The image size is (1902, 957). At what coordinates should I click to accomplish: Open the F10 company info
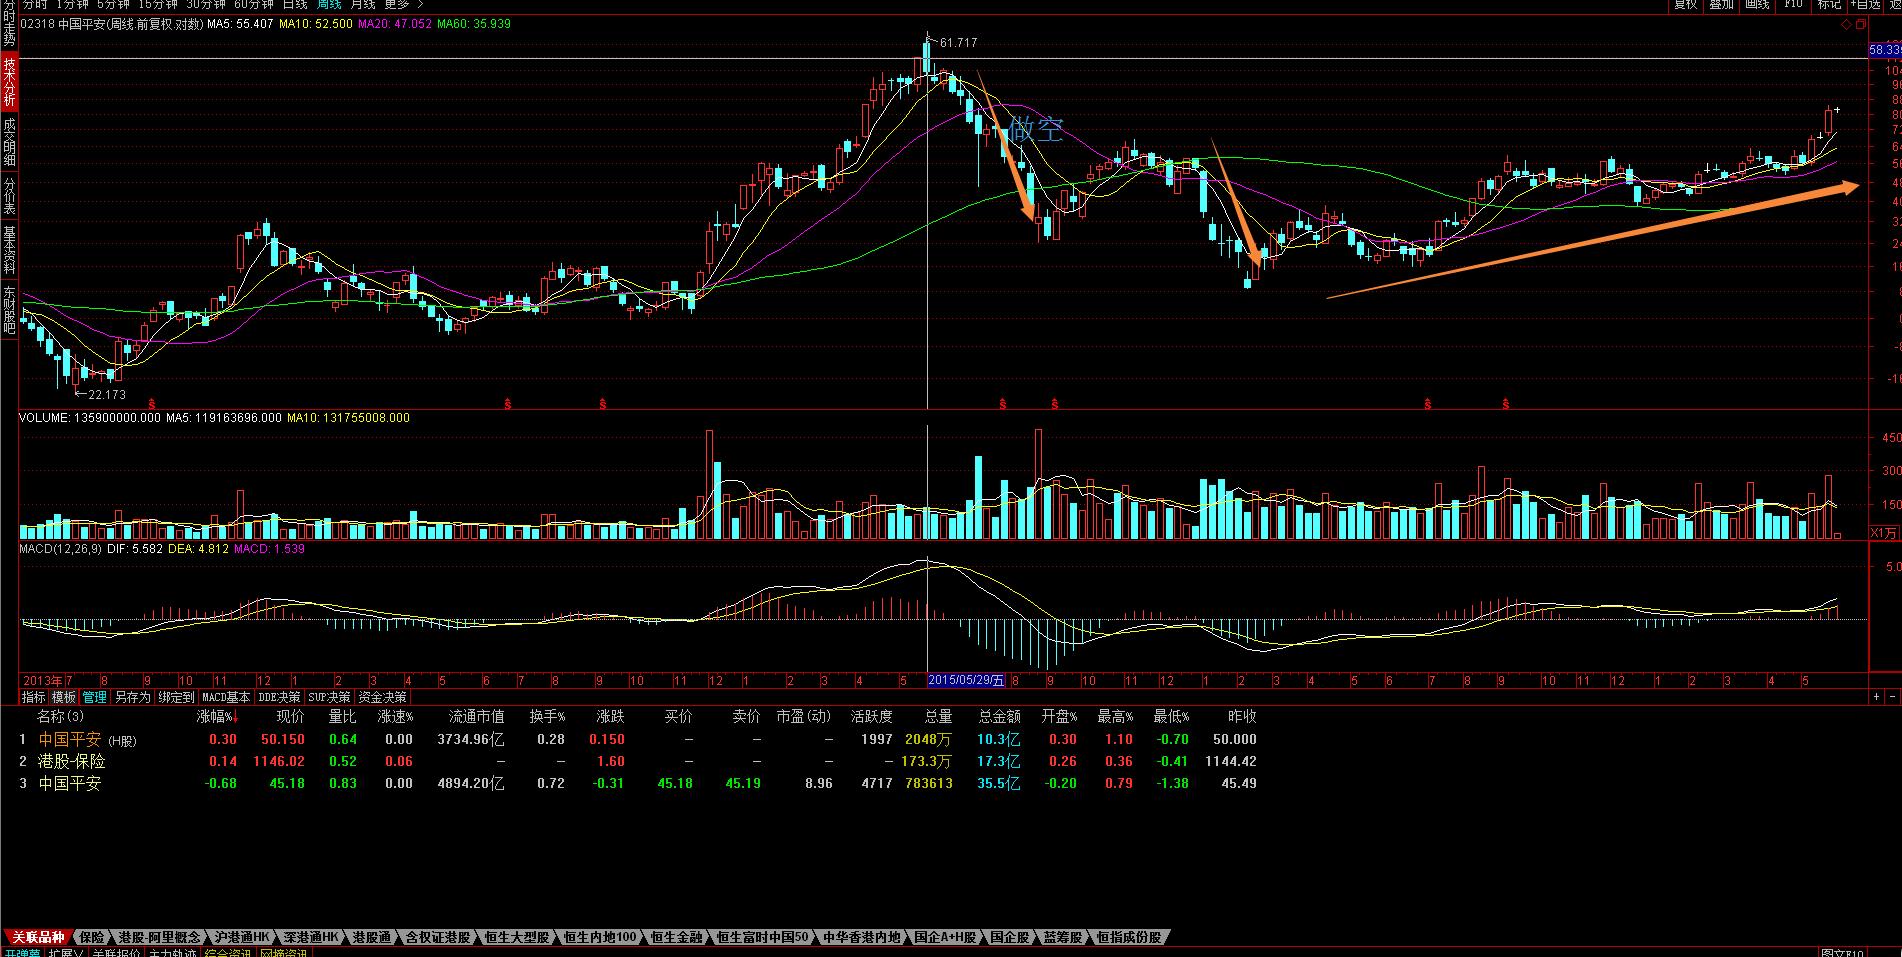click(x=1793, y=5)
